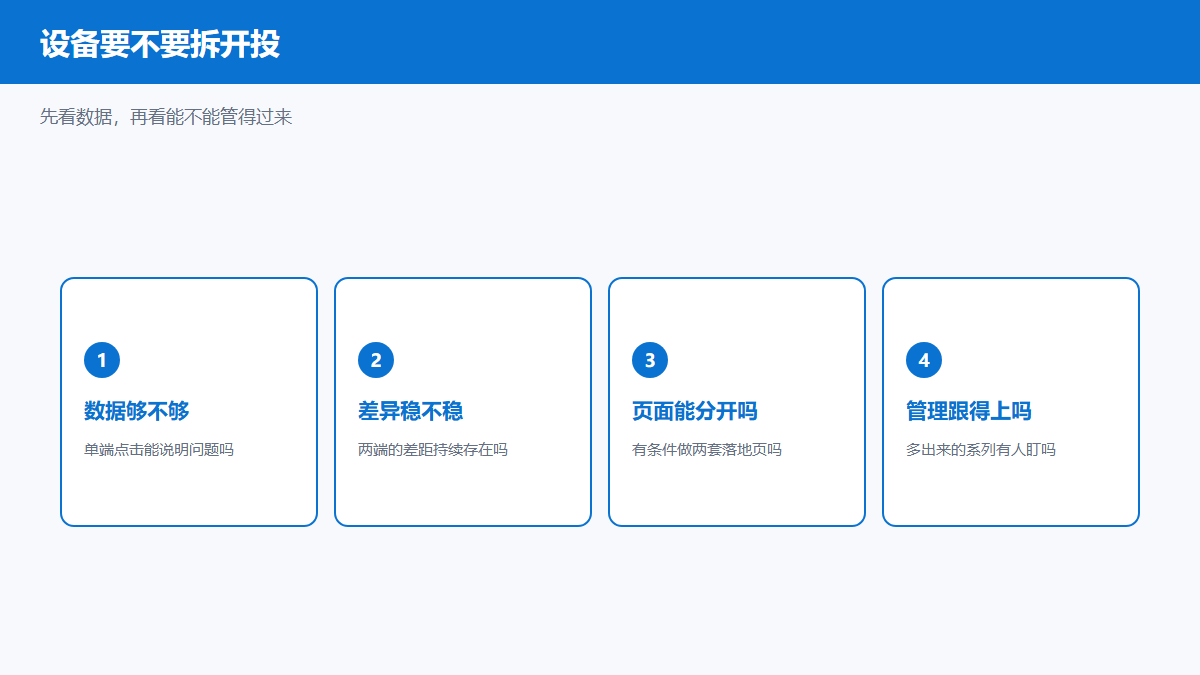1200x675 pixels.
Task: Click the slide title 设备要不要拆开投
Action: pos(160,44)
